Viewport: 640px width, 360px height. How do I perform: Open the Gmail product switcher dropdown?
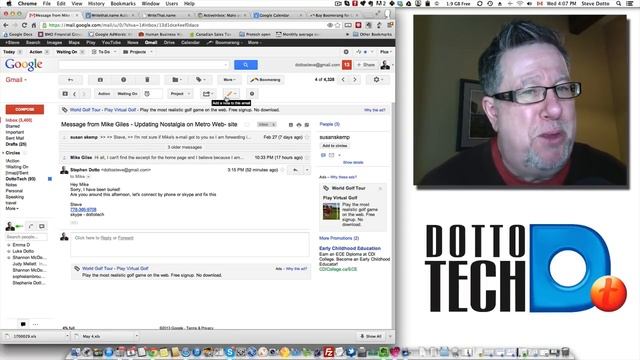[16, 80]
